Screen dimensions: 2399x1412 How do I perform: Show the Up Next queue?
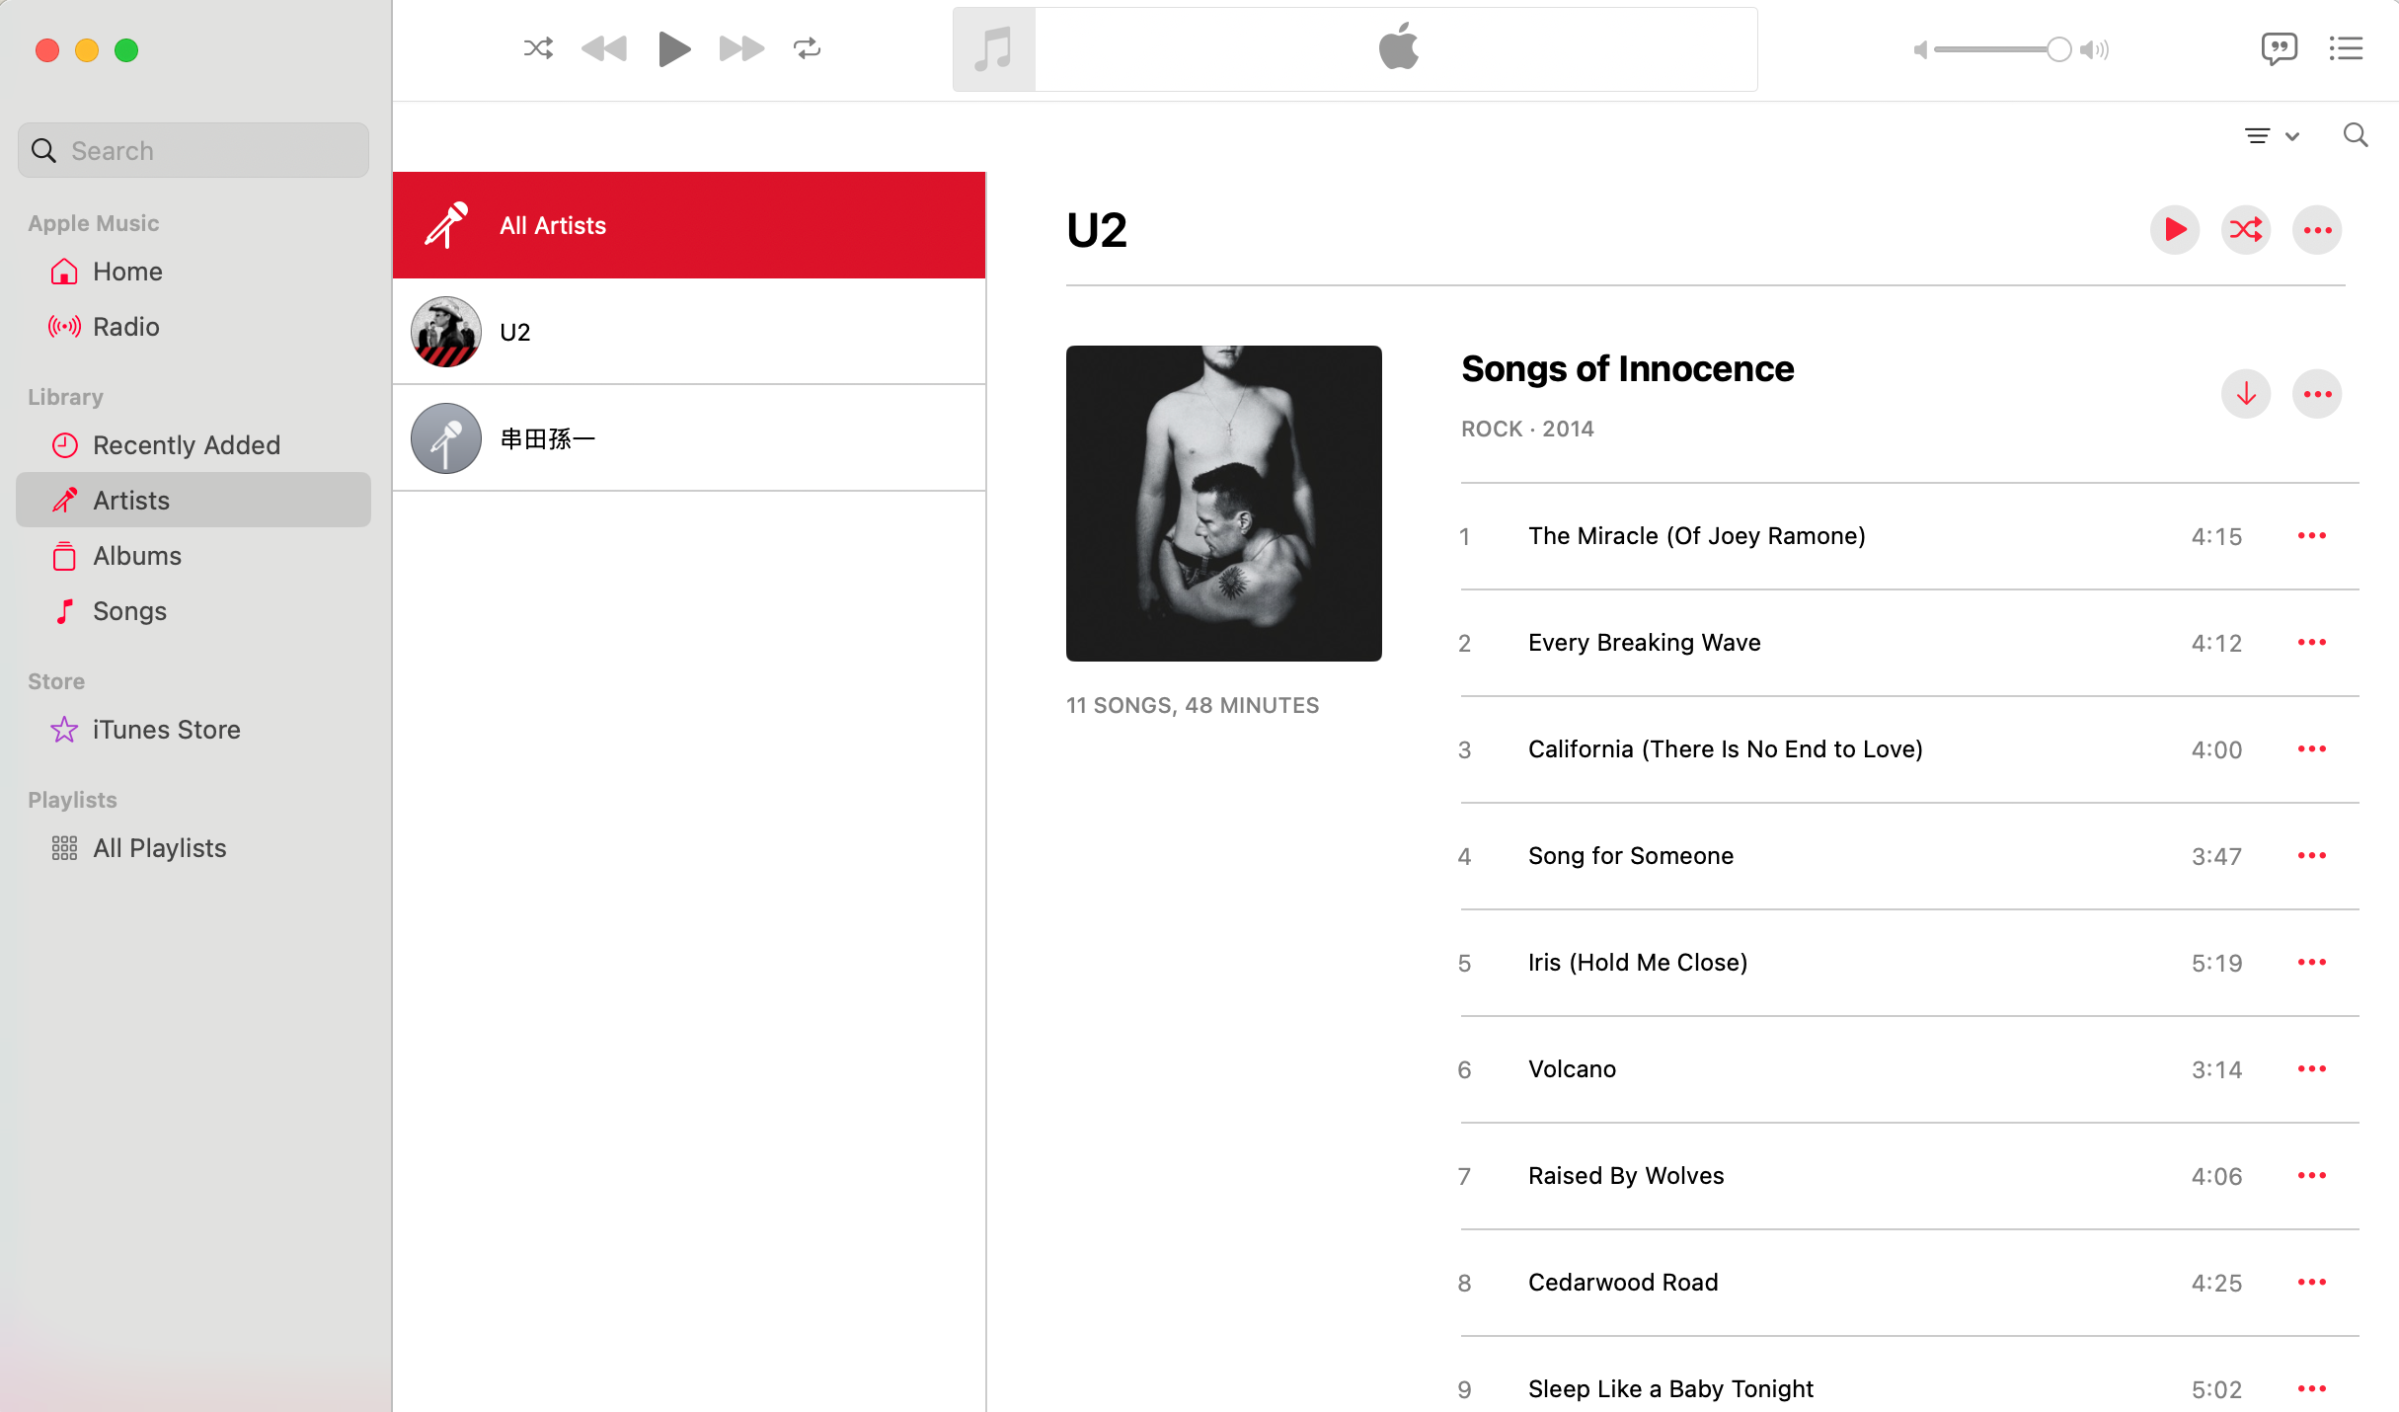coord(2347,48)
